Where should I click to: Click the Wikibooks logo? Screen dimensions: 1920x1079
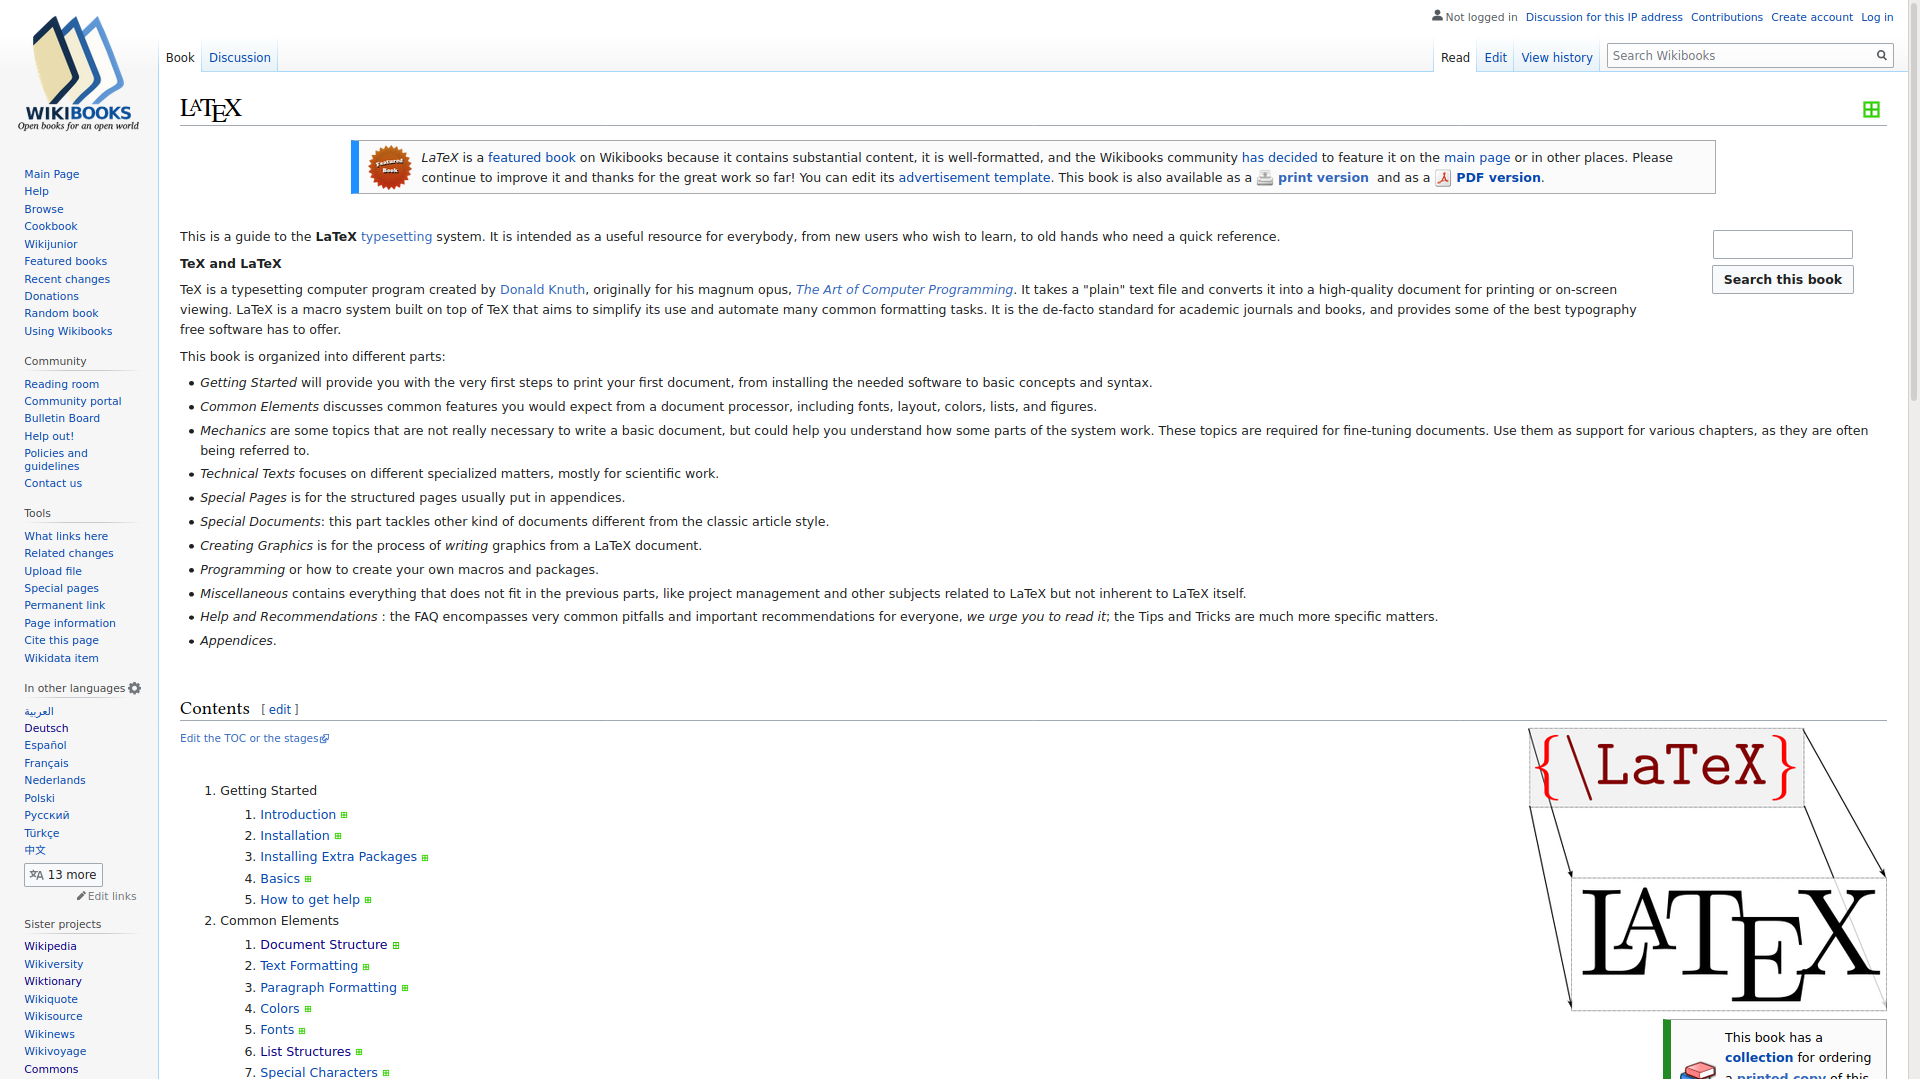(x=78, y=74)
